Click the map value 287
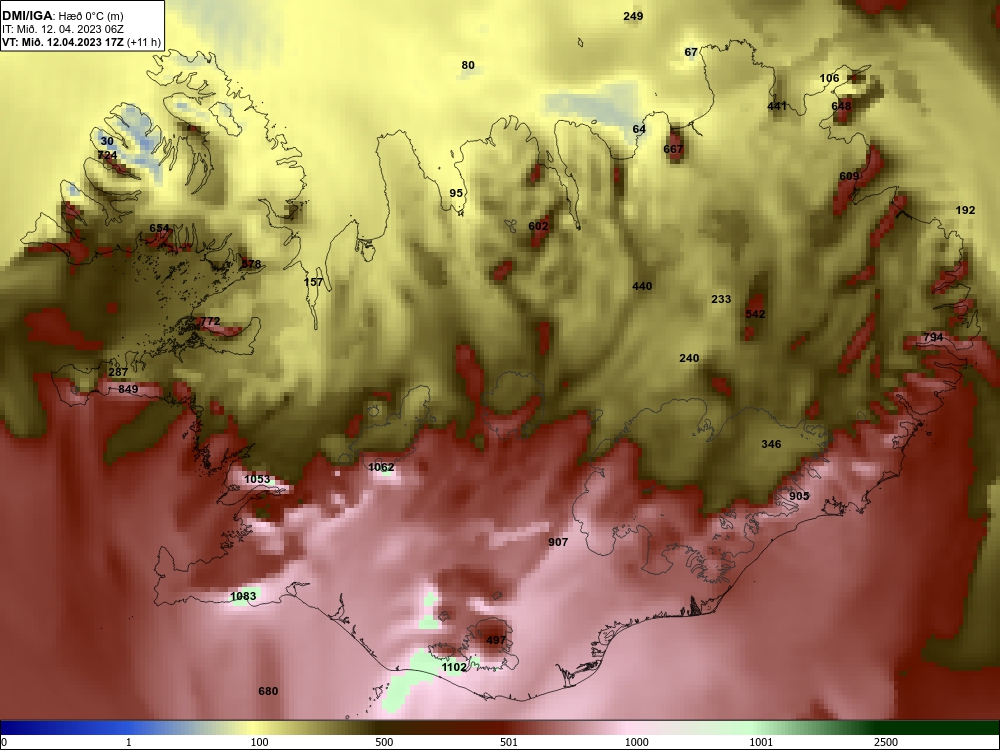This screenshot has width=1000, height=750. click(x=118, y=372)
